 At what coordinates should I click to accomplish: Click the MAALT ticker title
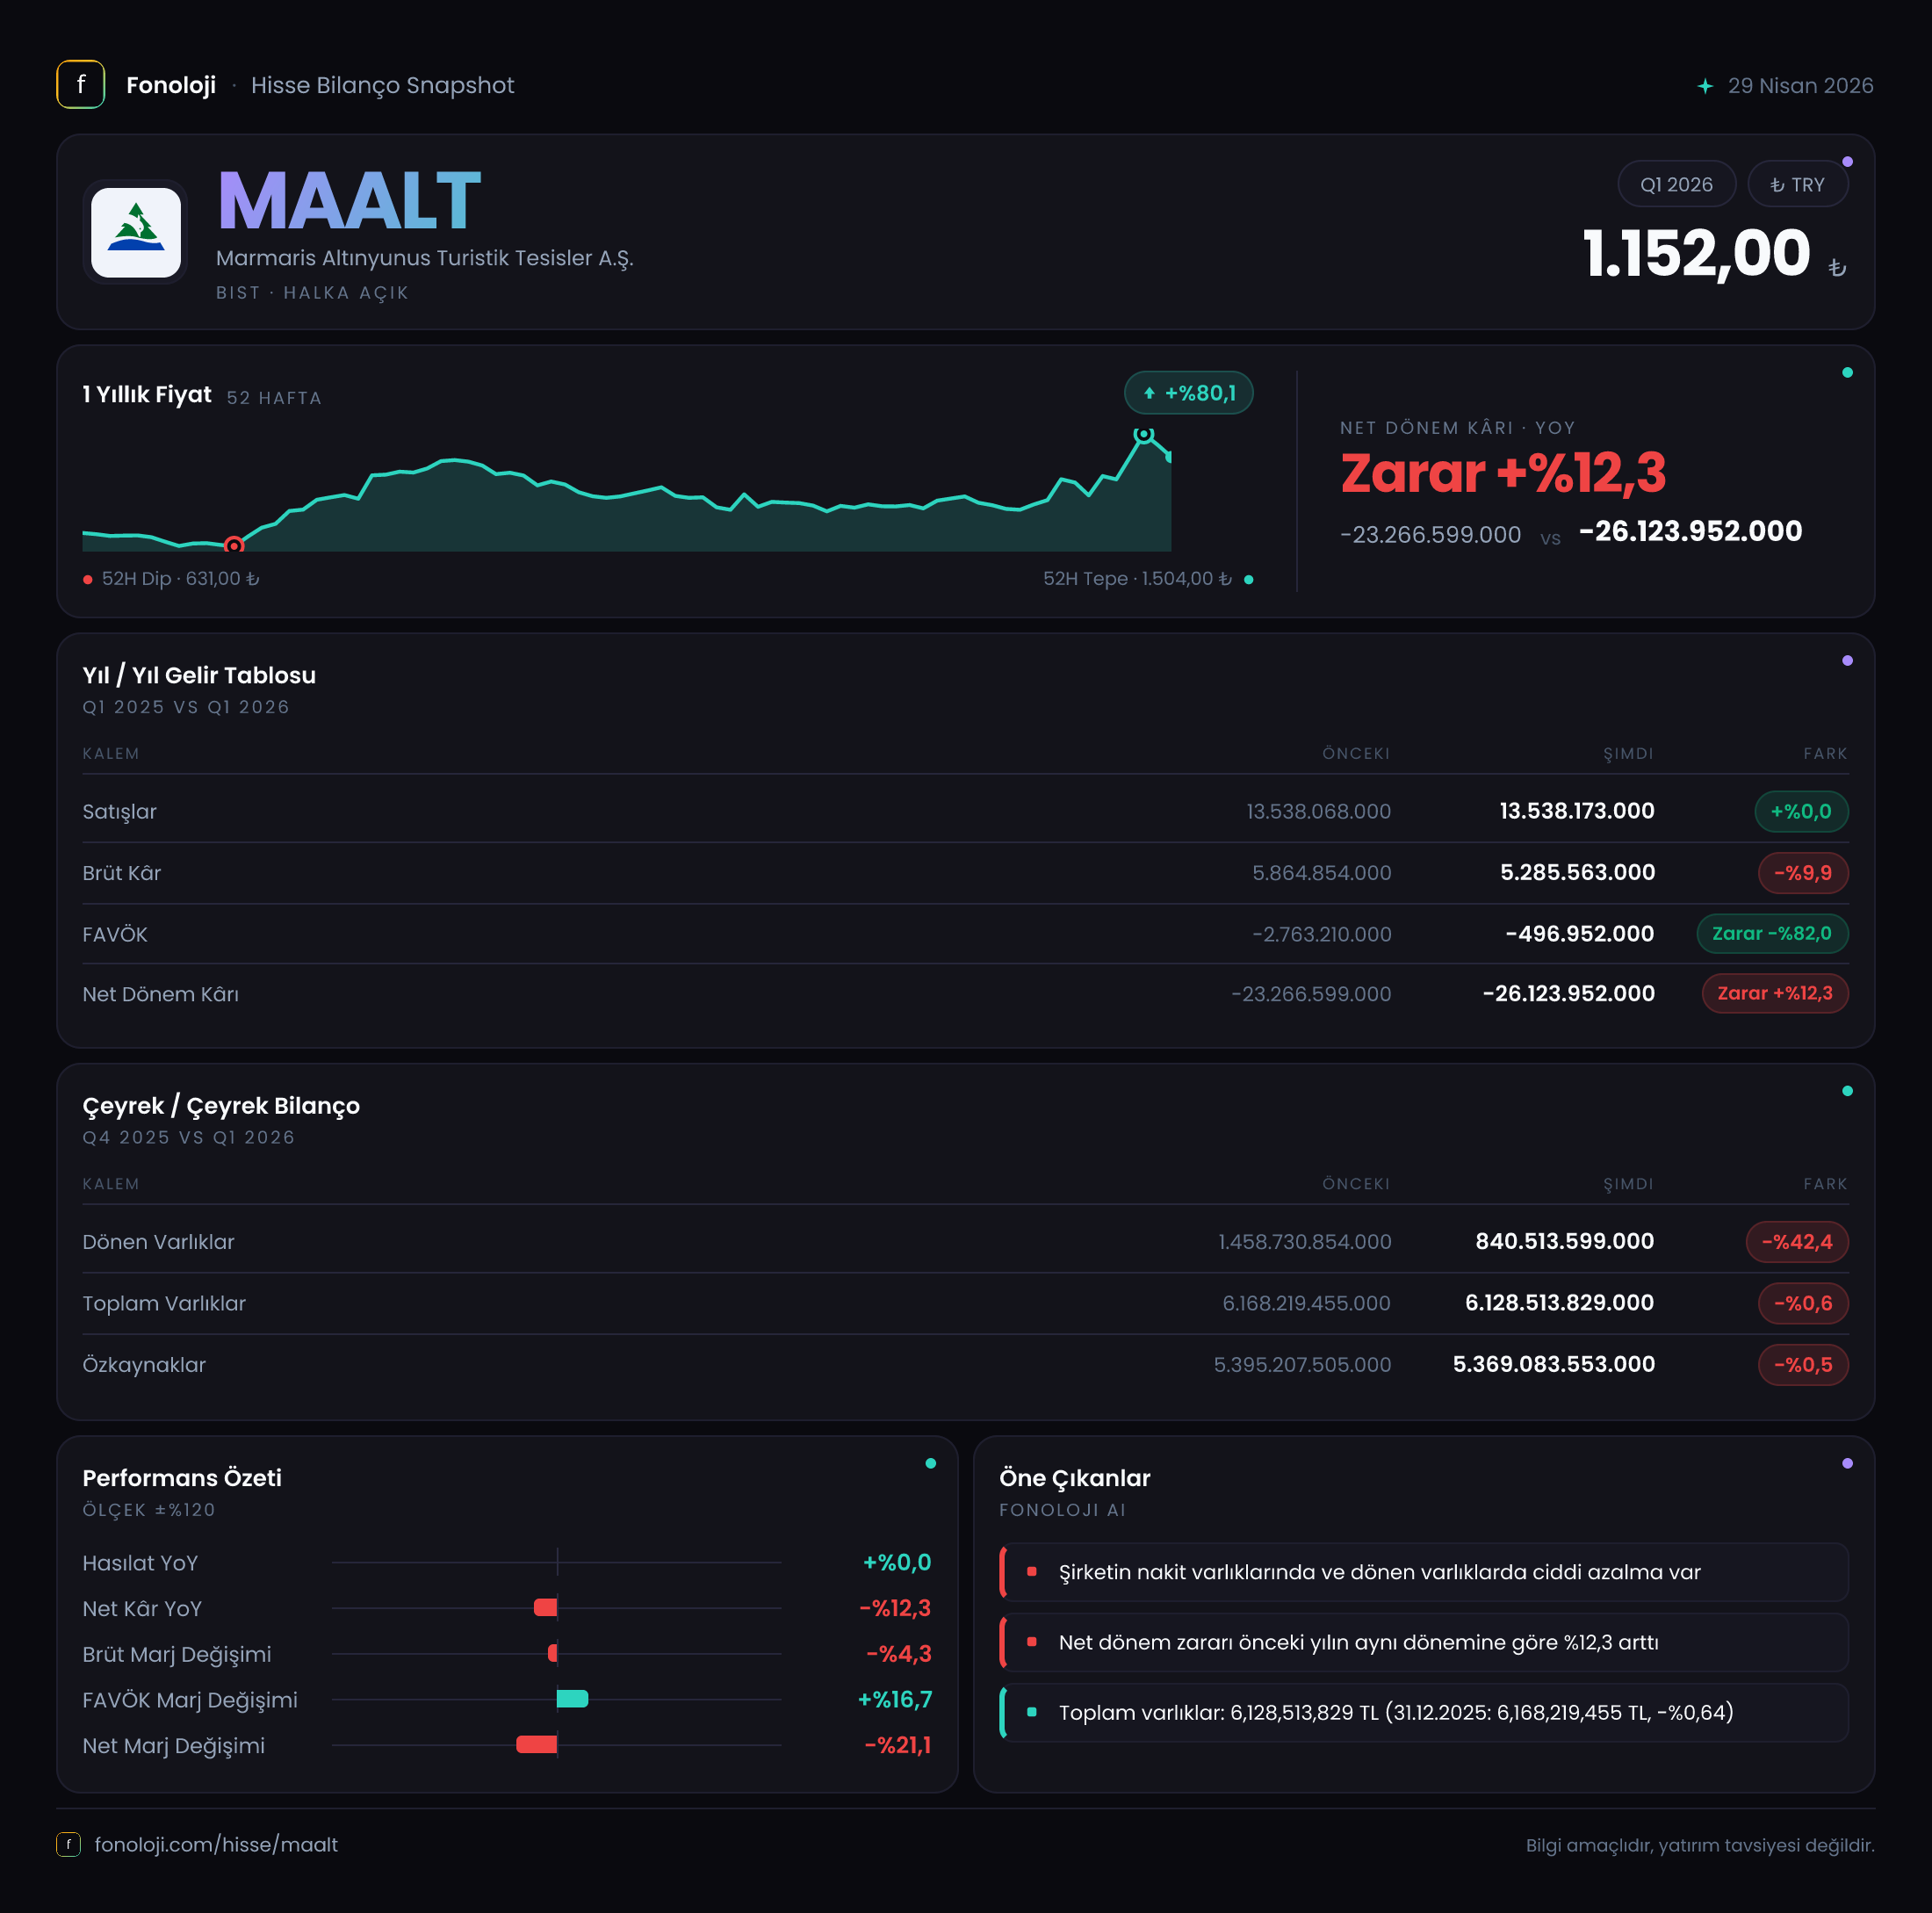(x=349, y=201)
